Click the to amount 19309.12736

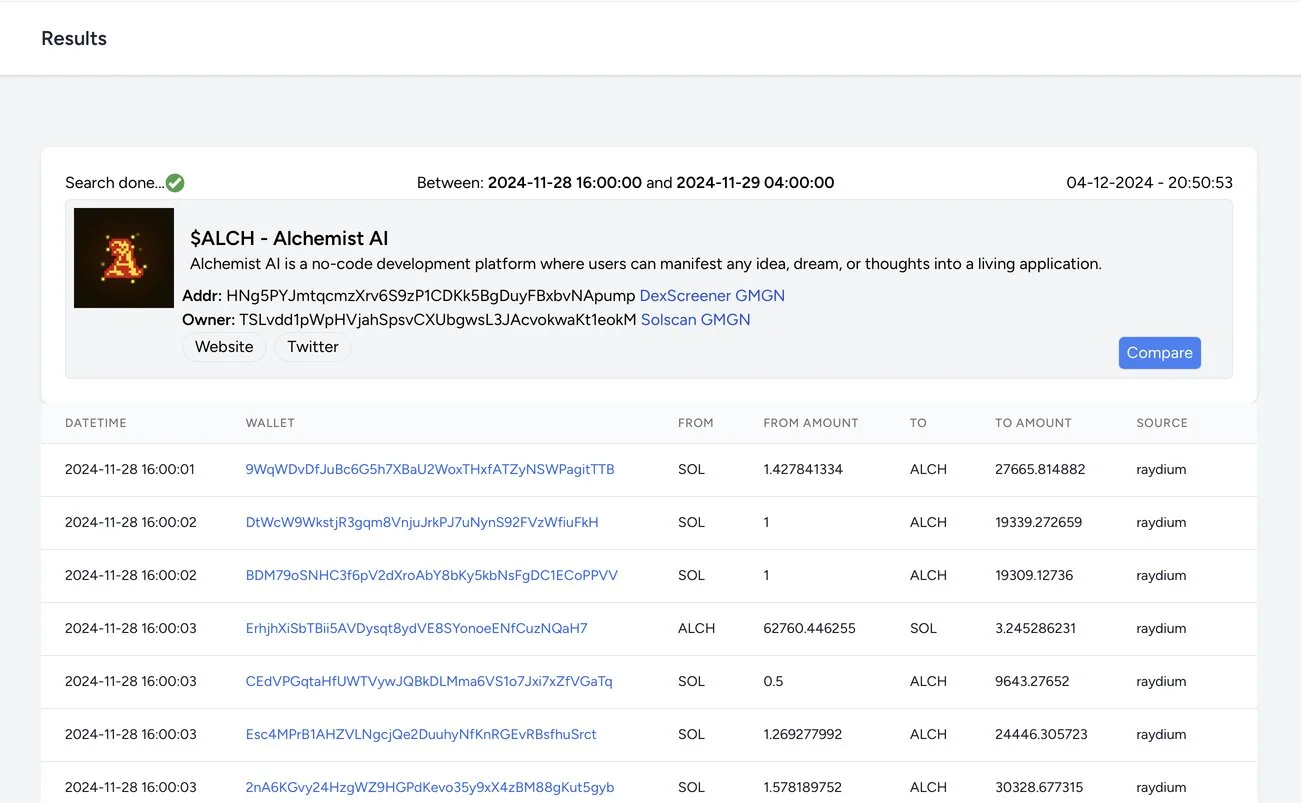(x=1034, y=575)
